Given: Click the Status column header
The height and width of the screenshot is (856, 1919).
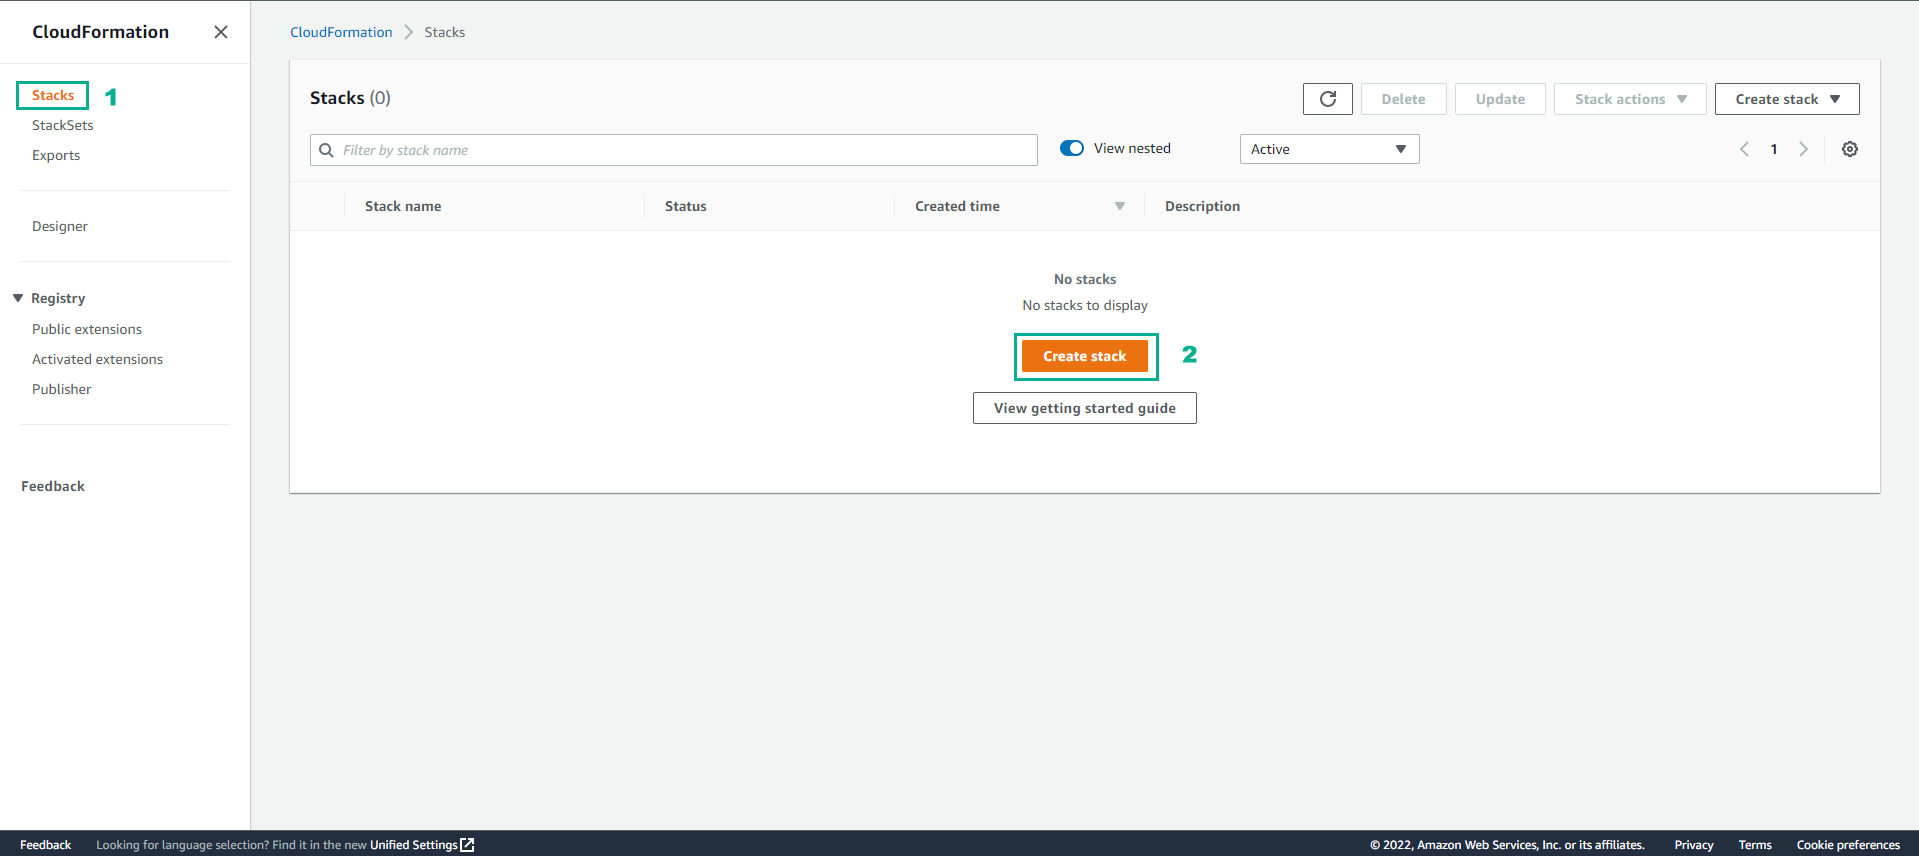Looking at the screenshot, I should [686, 206].
